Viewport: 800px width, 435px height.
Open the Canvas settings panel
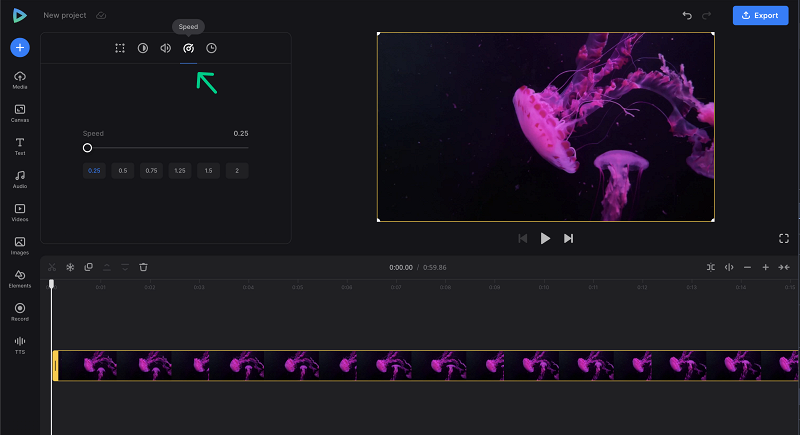(x=20, y=113)
